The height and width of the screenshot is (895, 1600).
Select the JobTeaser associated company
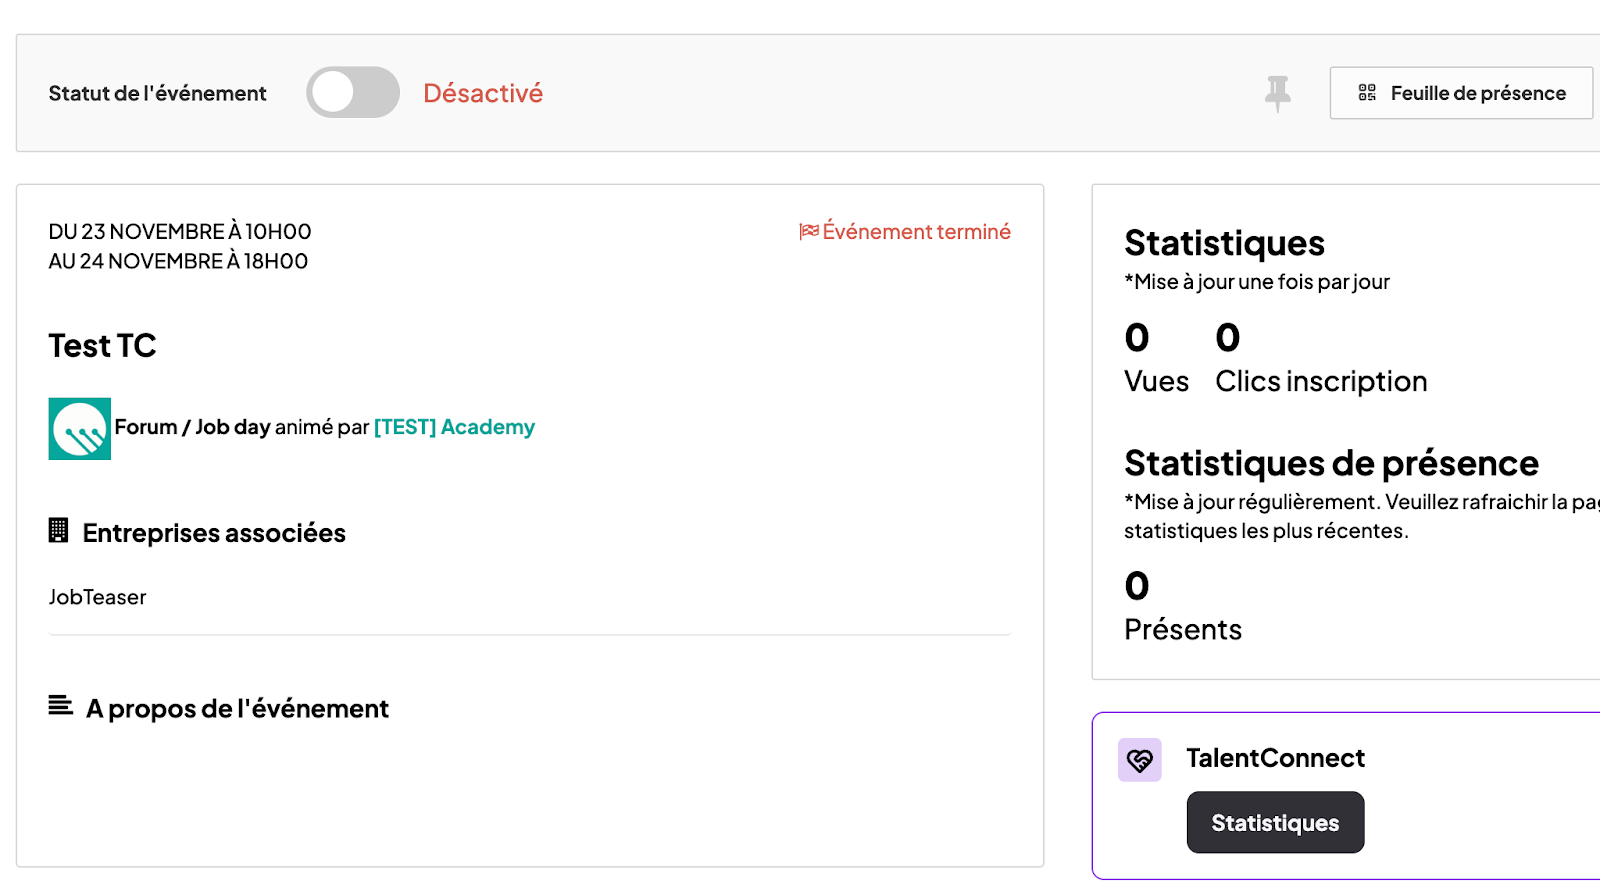[97, 597]
